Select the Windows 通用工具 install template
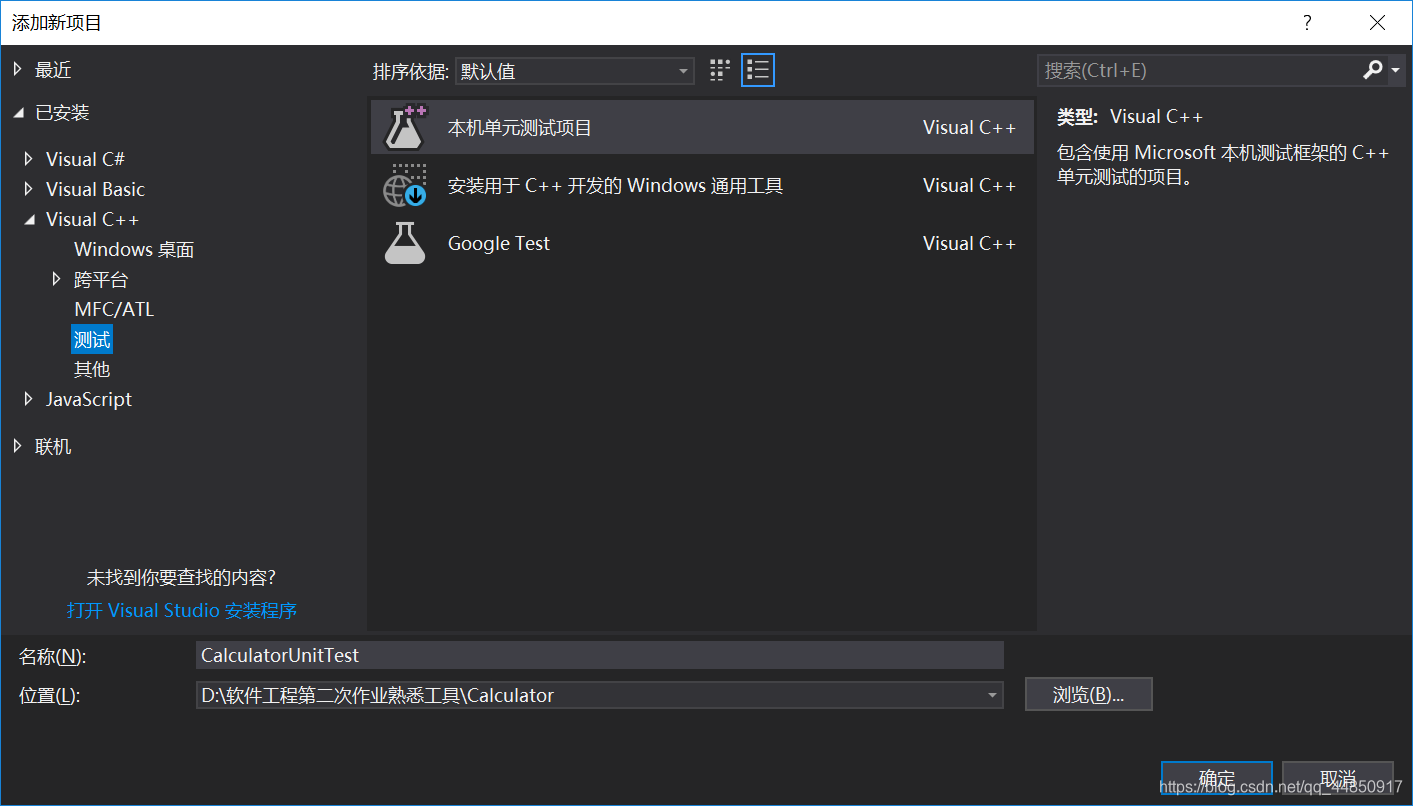 click(x=702, y=185)
